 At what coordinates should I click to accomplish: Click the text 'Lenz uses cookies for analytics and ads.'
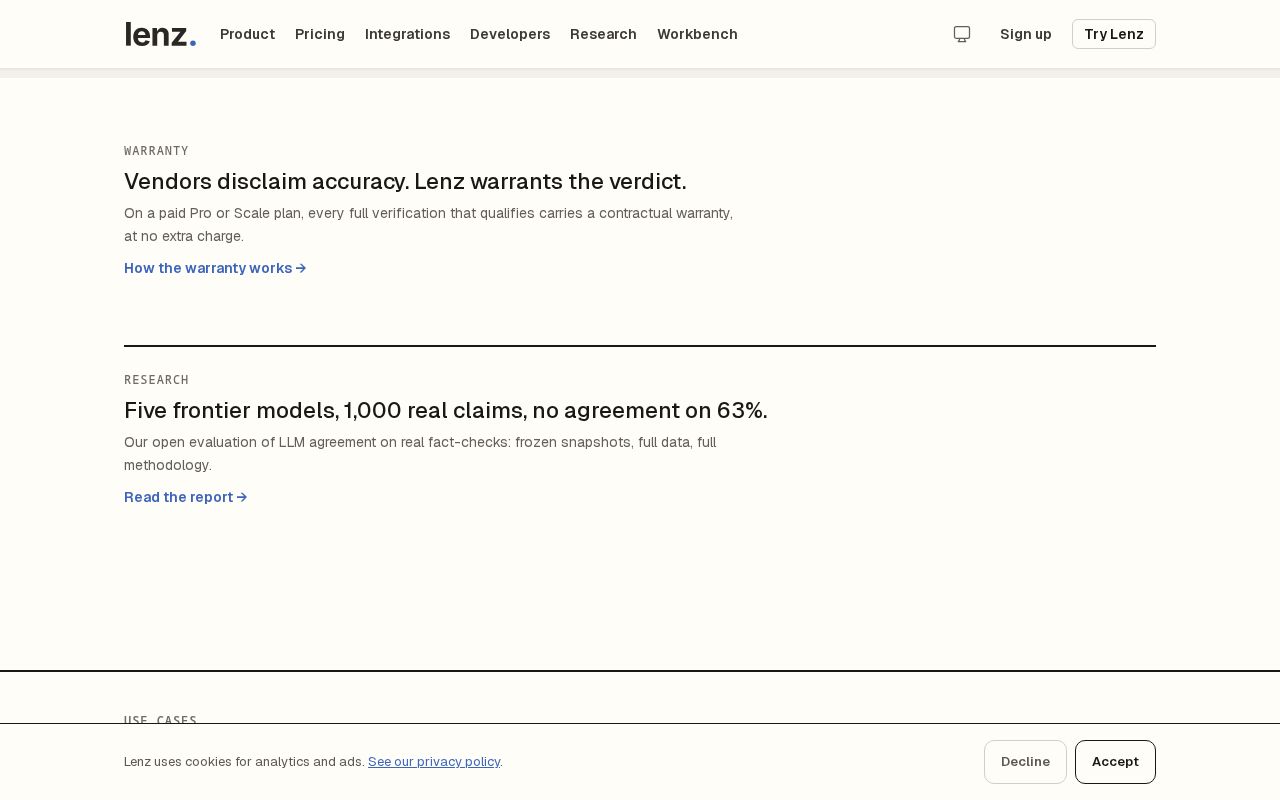point(244,762)
